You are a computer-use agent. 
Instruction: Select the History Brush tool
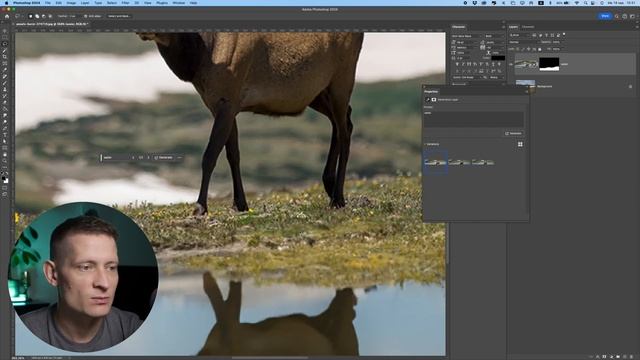pyautogui.click(x=5, y=96)
